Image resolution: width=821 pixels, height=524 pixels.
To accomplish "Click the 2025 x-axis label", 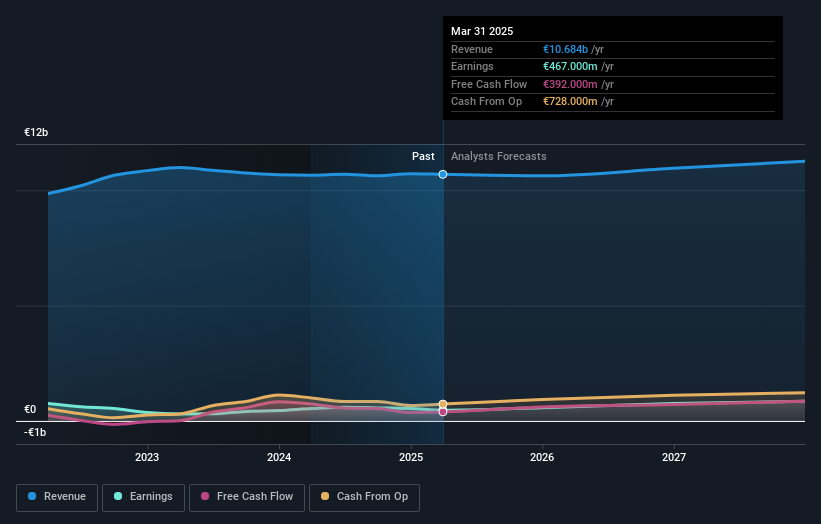I will point(411,457).
